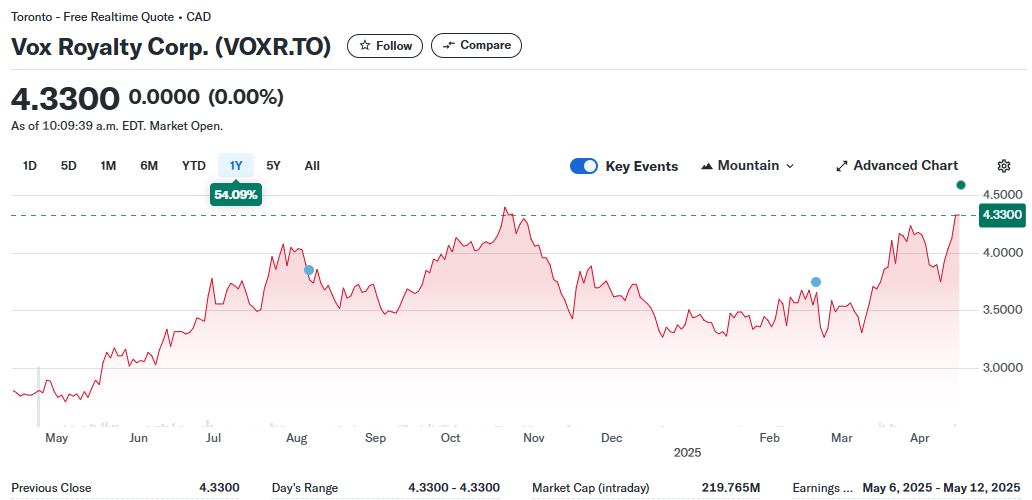The image size is (1032, 500).
Task: Toggle the Key Events switch
Action: pyautogui.click(x=584, y=166)
